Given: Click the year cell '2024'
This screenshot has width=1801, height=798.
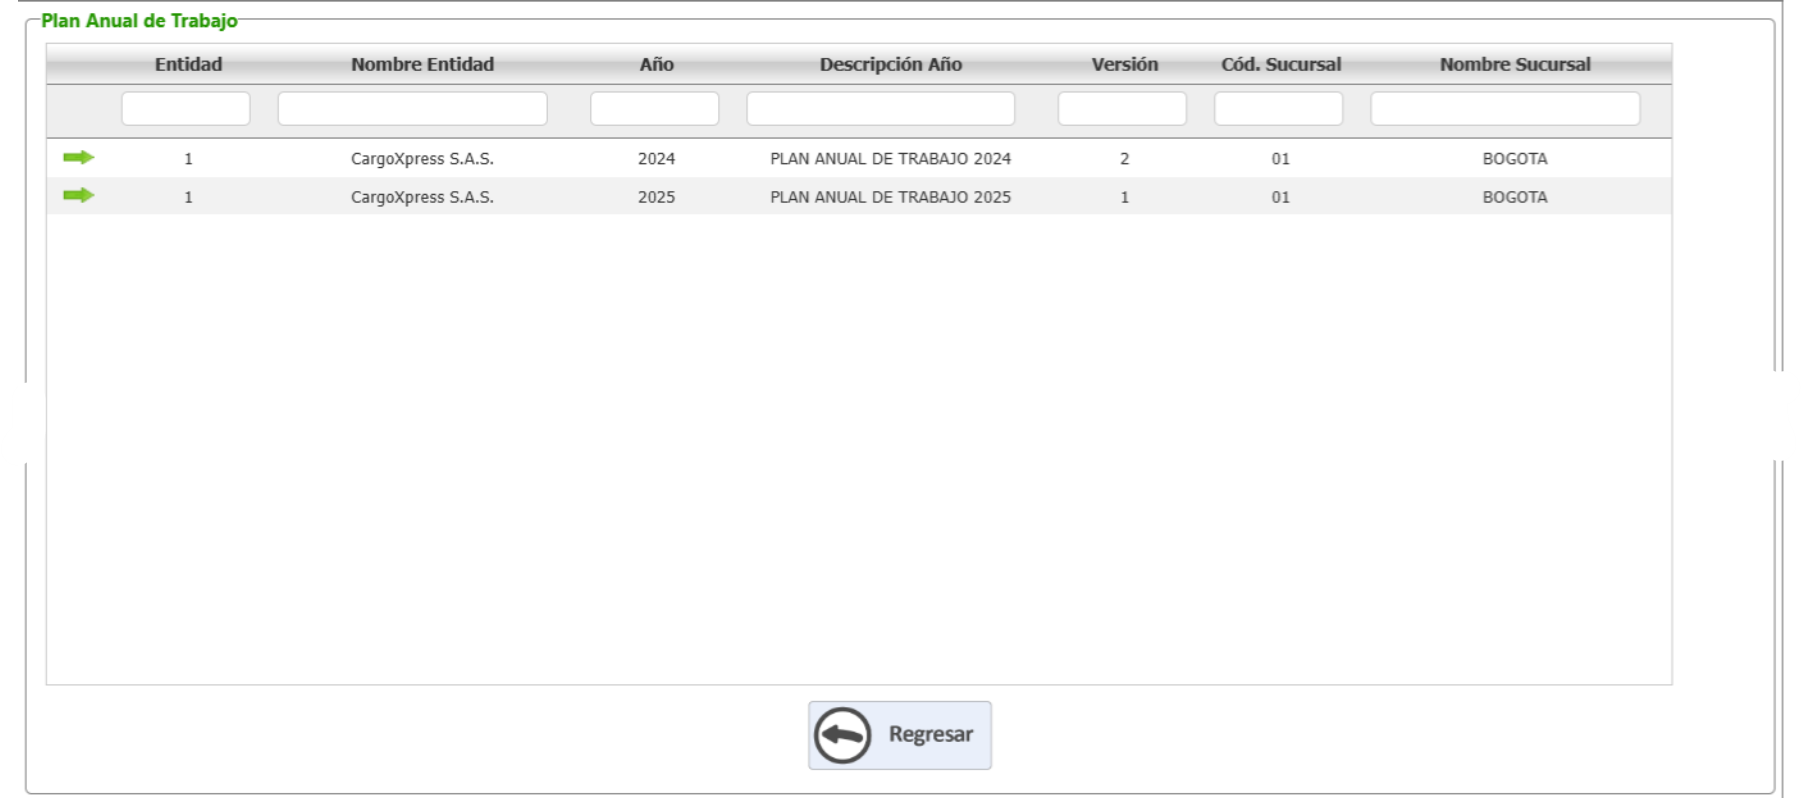Looking at the screenshot, I should (657, 159).
